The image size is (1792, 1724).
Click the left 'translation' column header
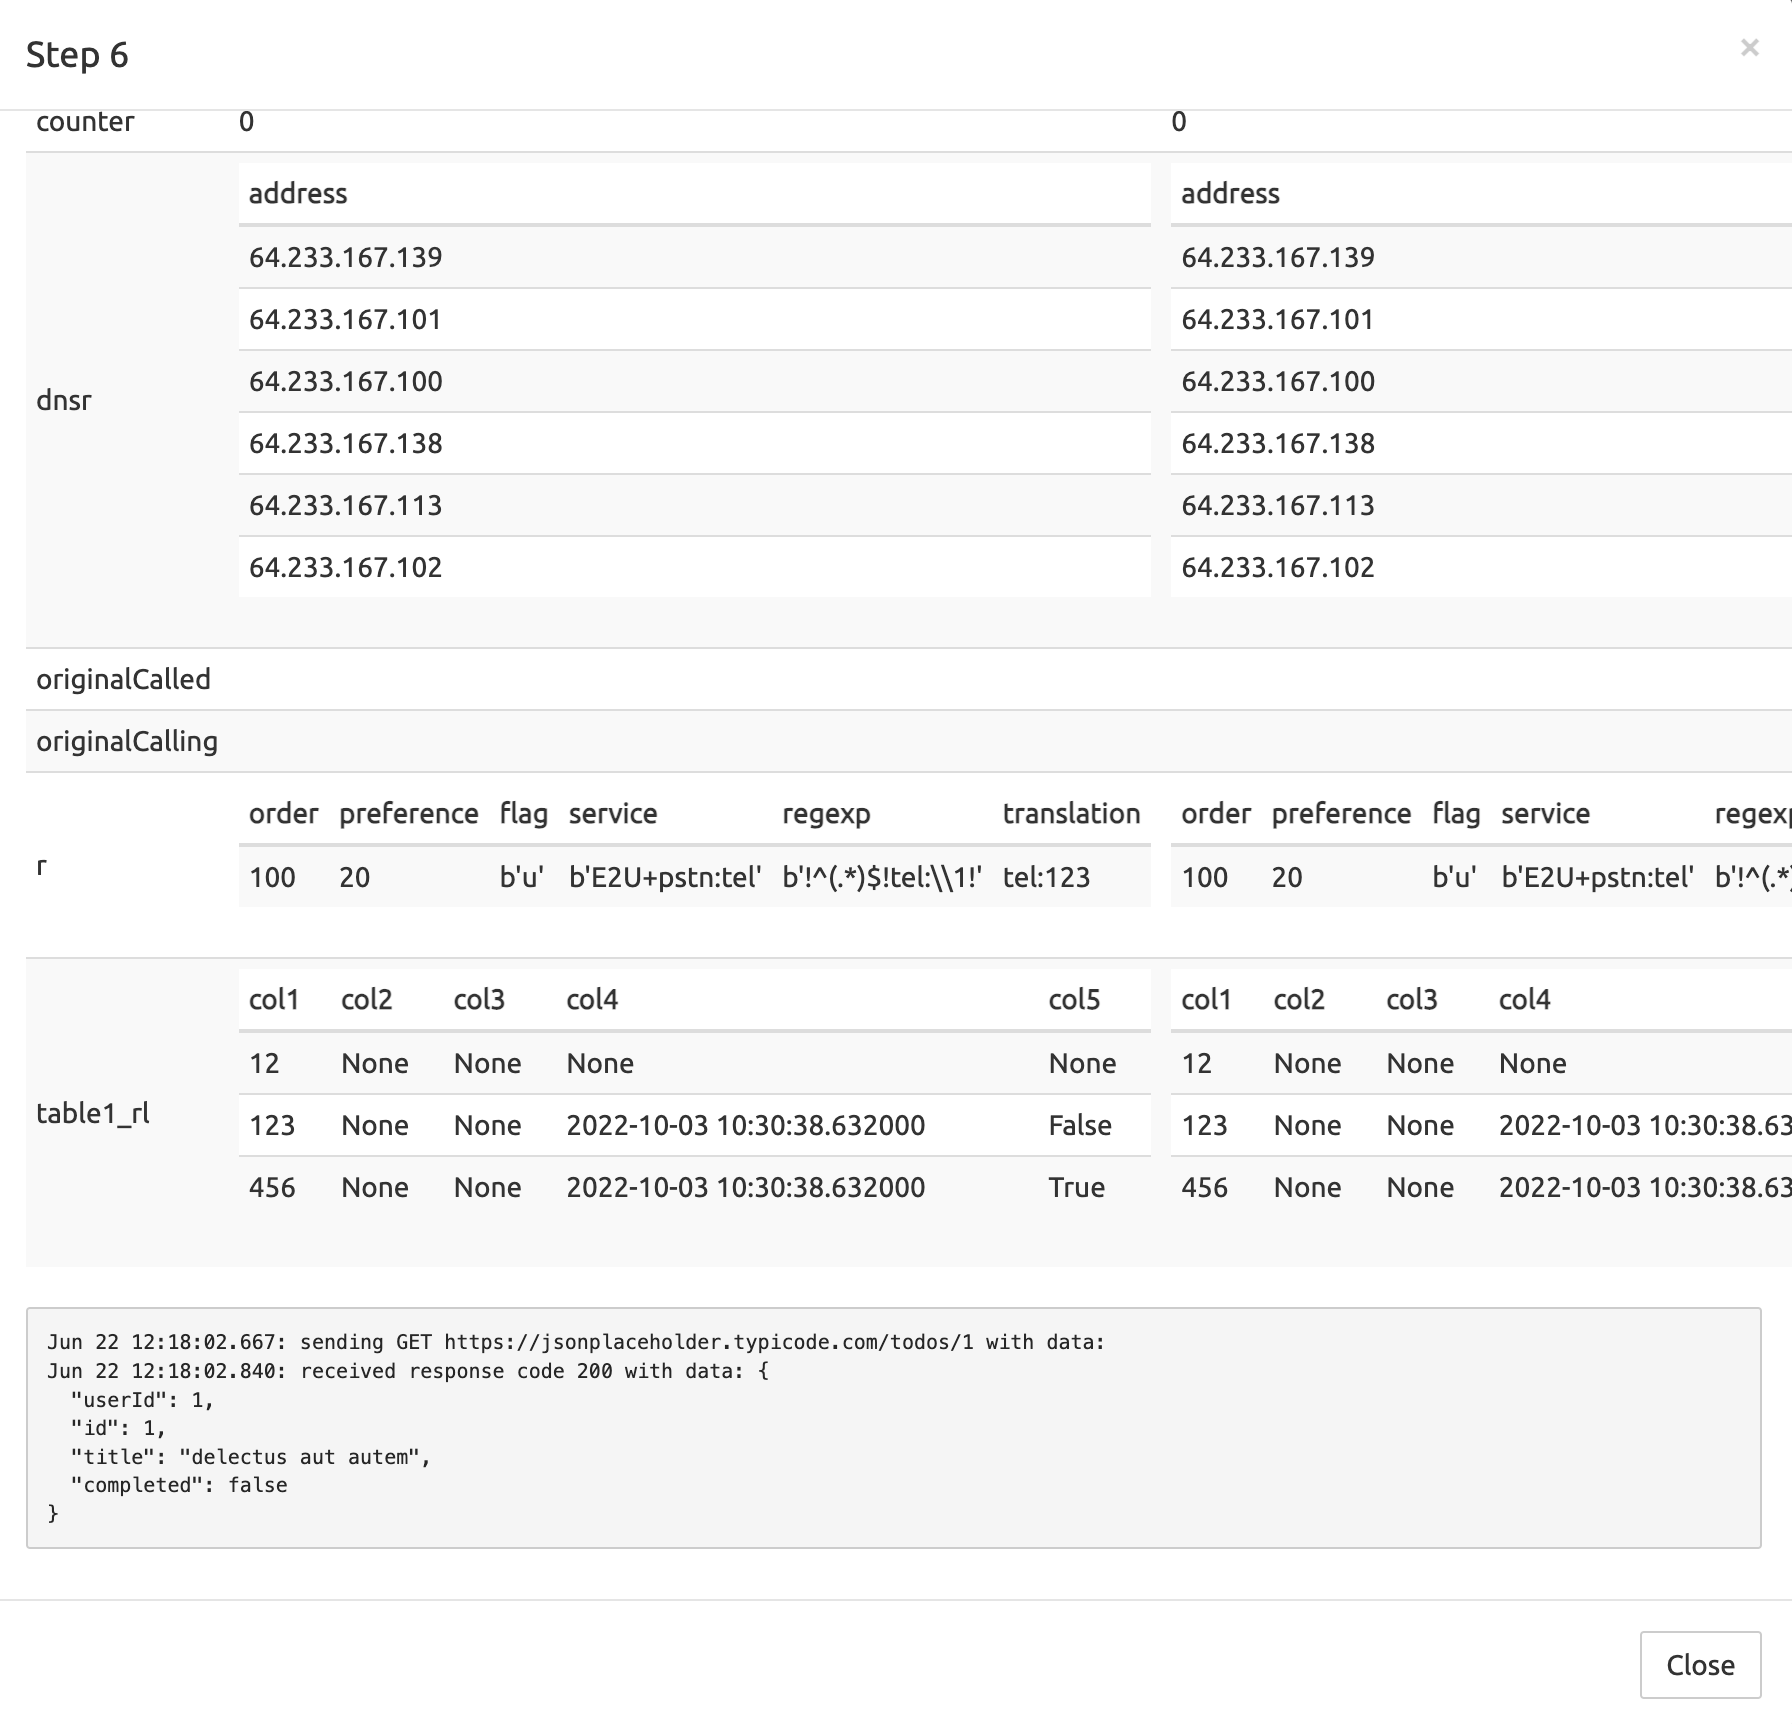(x=1071, y=814)
